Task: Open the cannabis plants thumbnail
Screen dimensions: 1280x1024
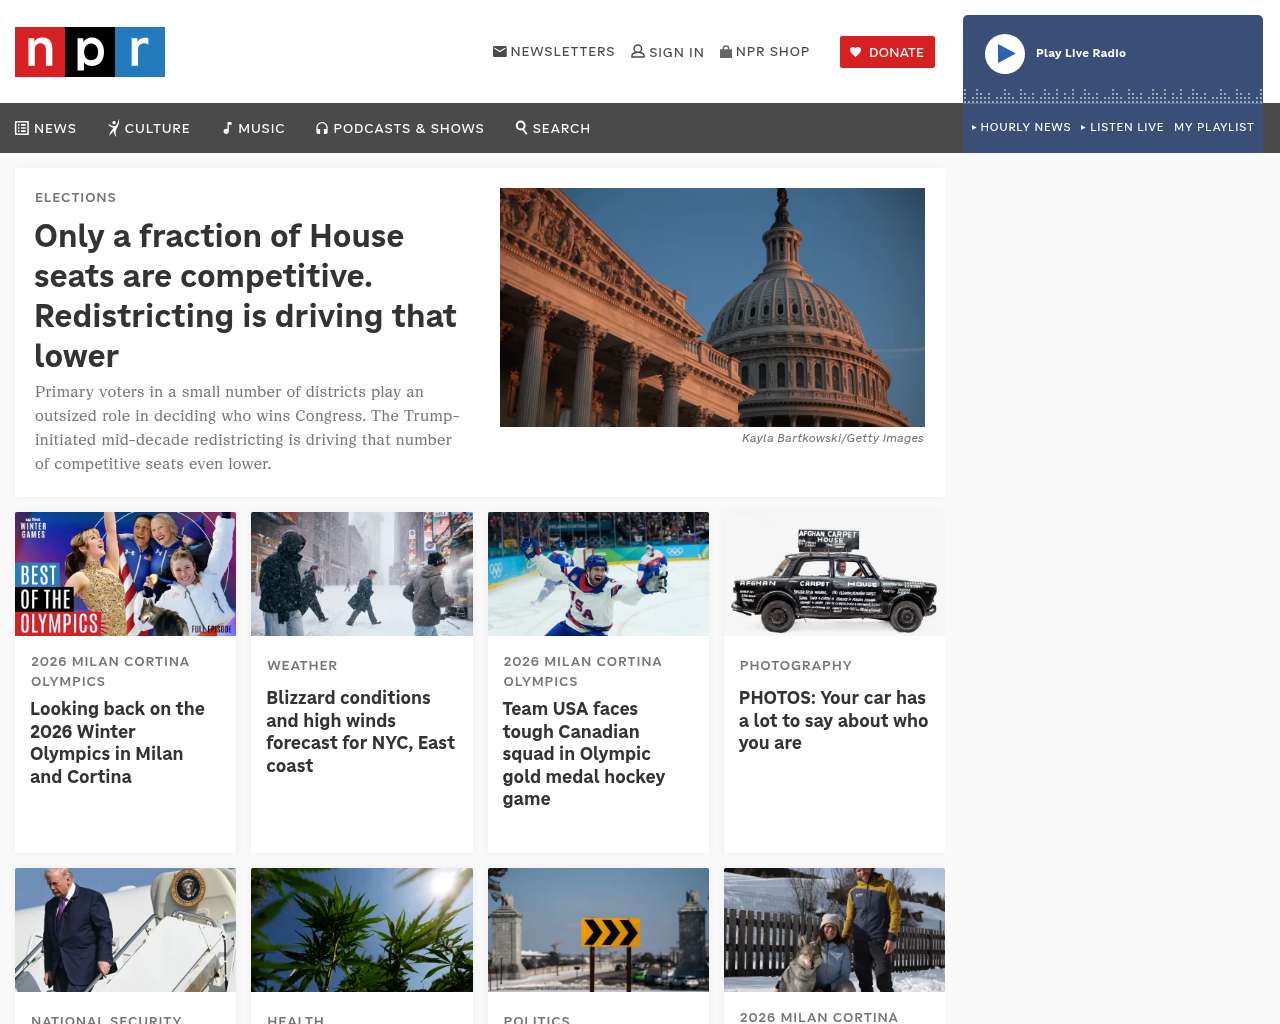Action: [362, 930]
